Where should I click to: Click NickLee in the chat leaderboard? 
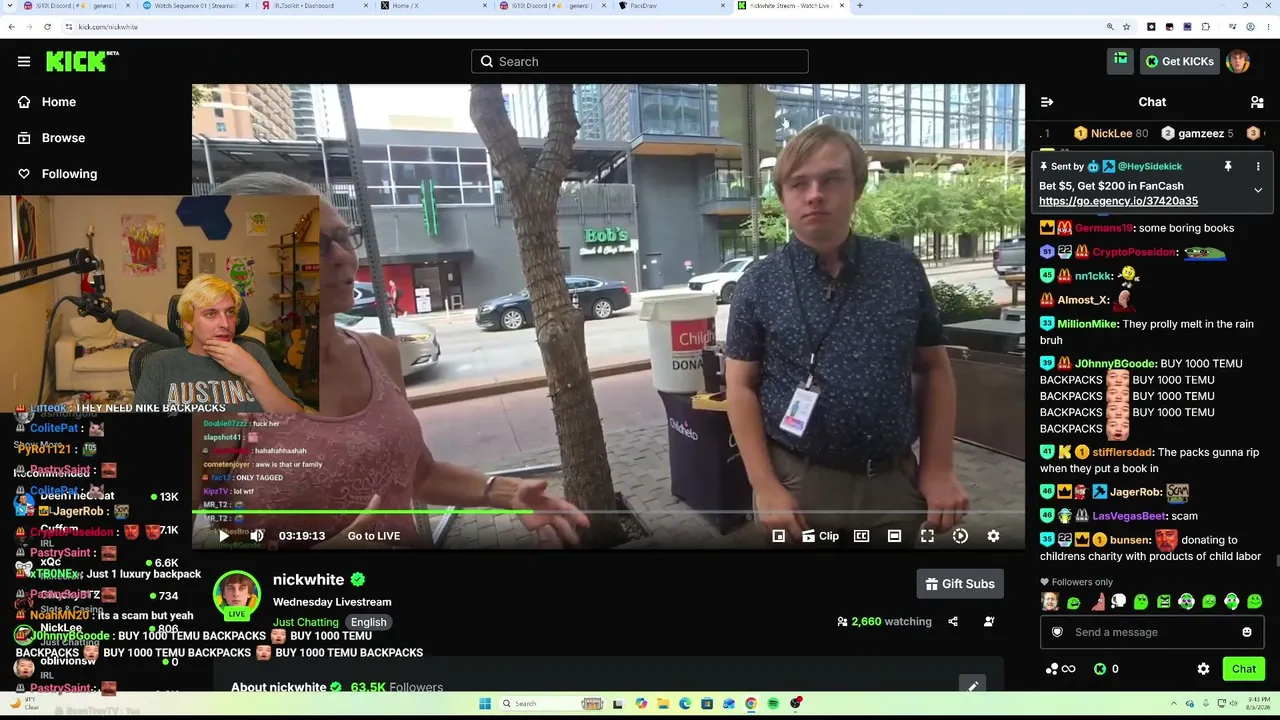tap(1111, 133)
